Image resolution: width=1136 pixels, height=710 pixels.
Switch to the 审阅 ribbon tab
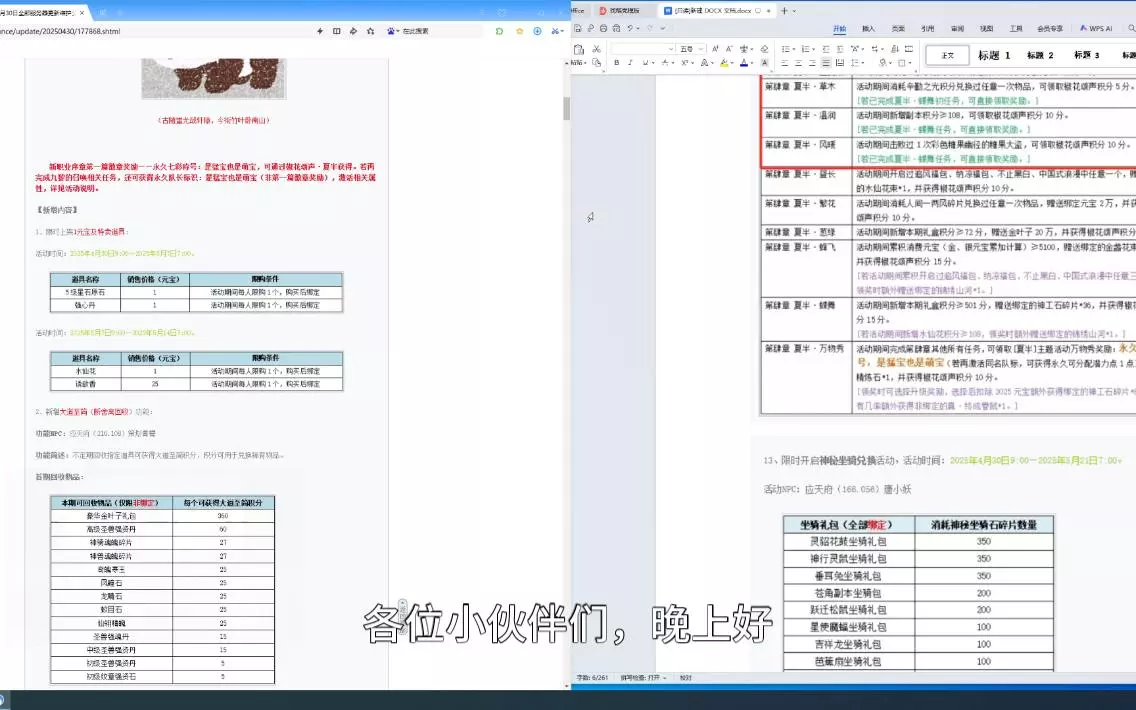(x=957, y=28)
